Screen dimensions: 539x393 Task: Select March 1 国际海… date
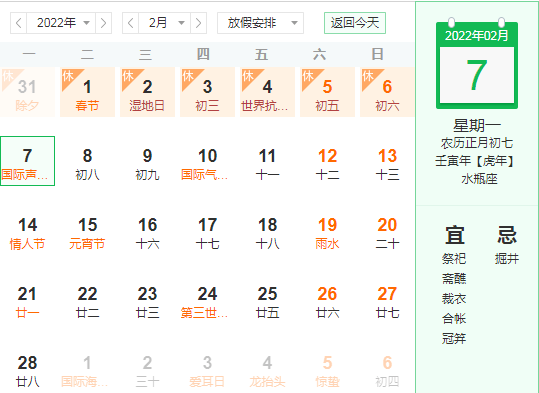pyautogui.click(x=87, y=368)
